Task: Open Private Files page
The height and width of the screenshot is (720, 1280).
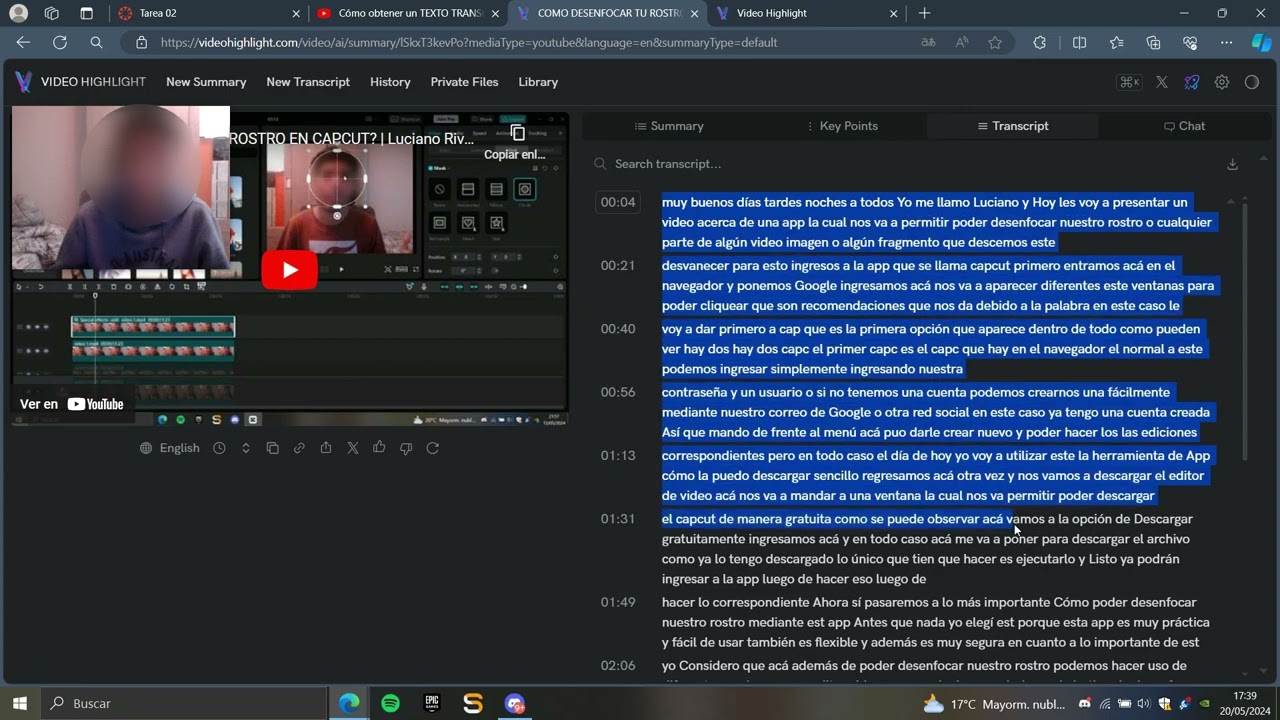Action: click(464, 82)
